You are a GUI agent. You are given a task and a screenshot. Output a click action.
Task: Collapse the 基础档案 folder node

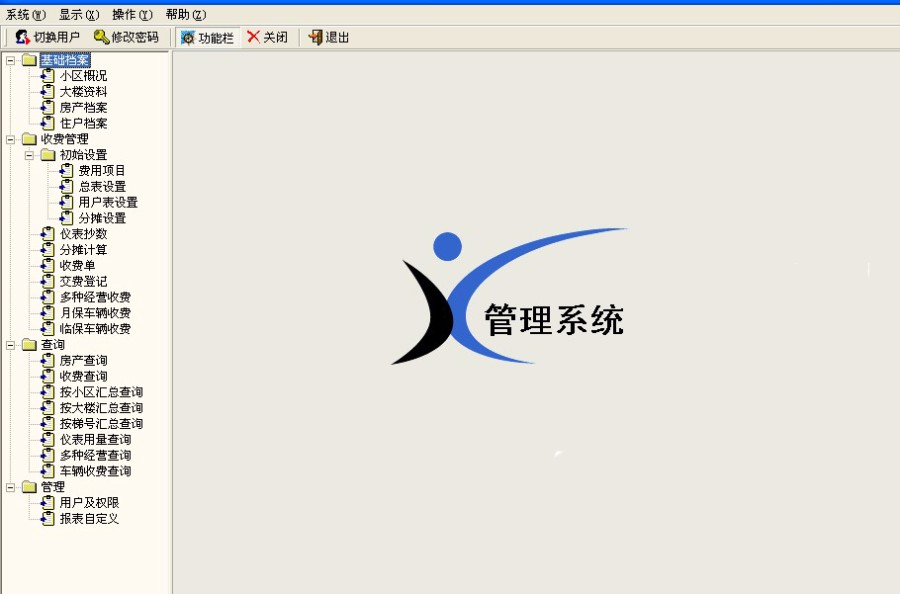[12, 59]
